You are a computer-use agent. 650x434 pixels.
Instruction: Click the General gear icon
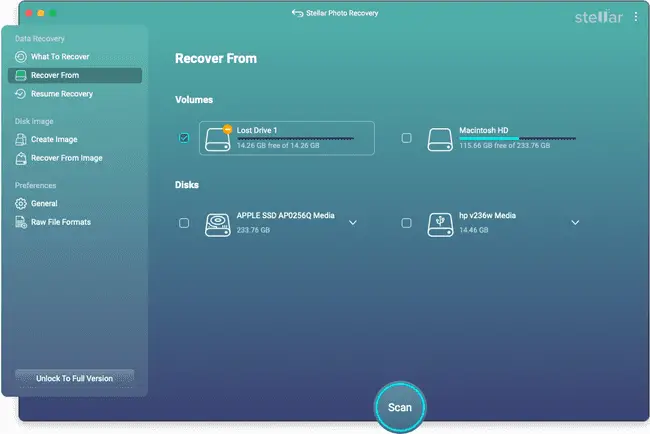point(21,204)
